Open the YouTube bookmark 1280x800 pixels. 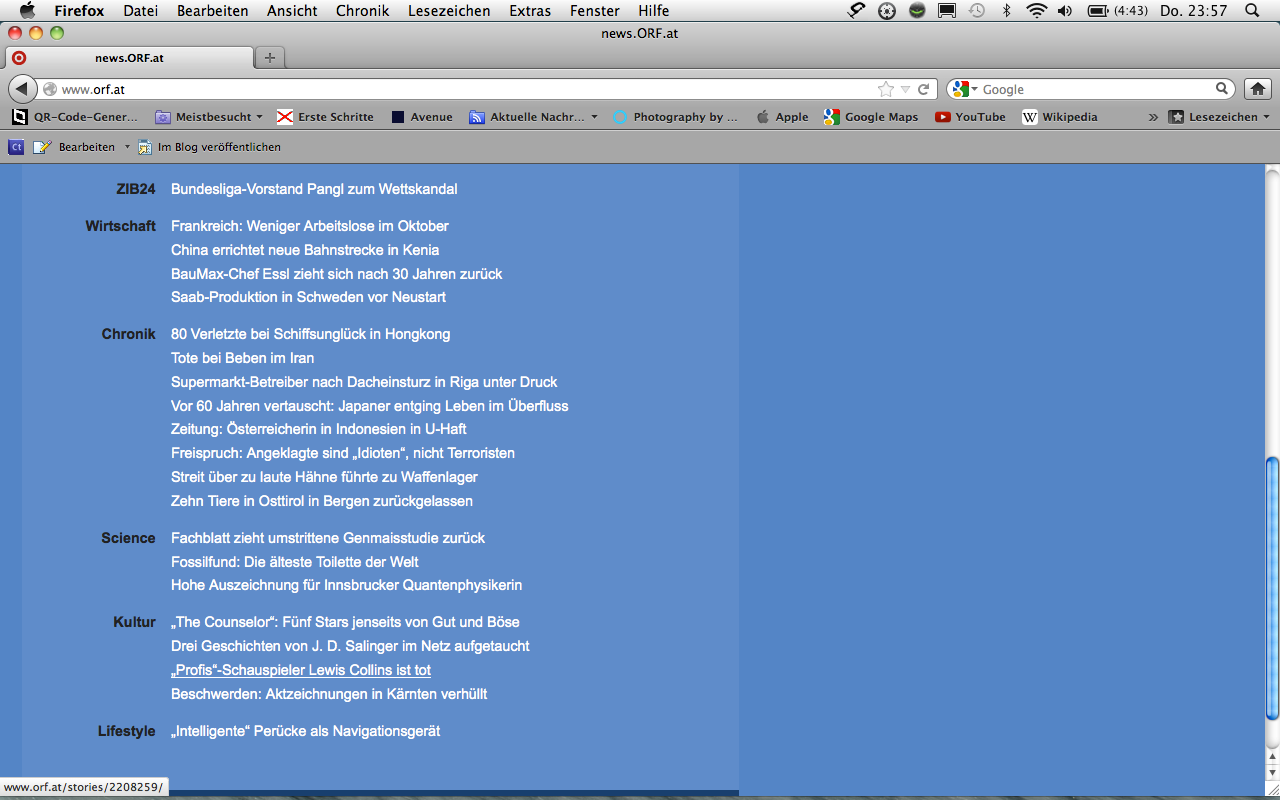(970, 117)
